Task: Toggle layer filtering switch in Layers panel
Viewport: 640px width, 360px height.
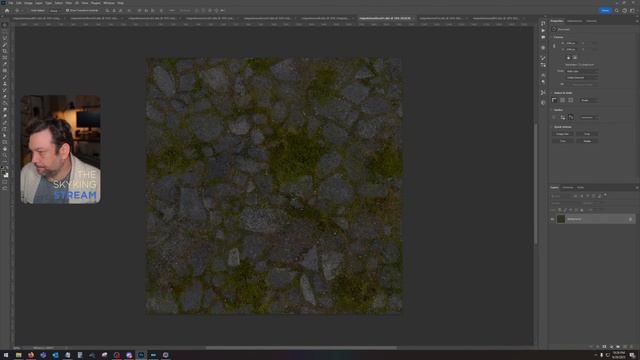Action: click(x=605, y=195)
